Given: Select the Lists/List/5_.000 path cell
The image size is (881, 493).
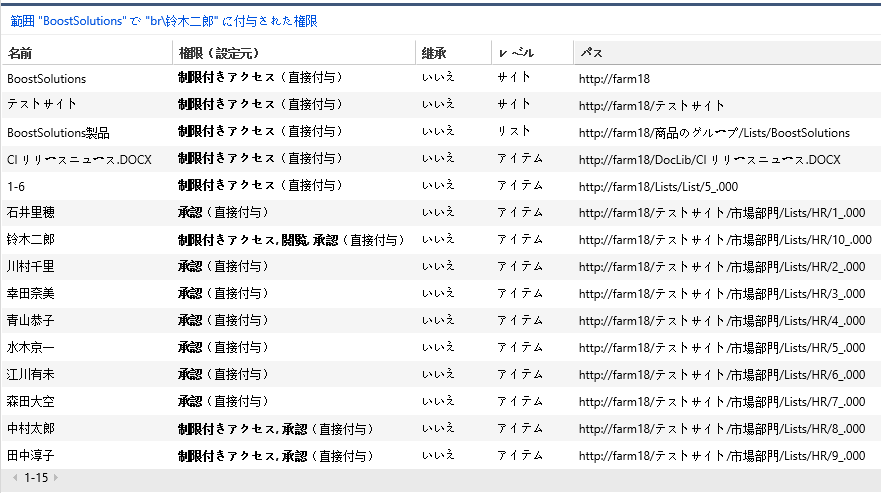Looking at the screenshot, I should [x=659, y=187].
